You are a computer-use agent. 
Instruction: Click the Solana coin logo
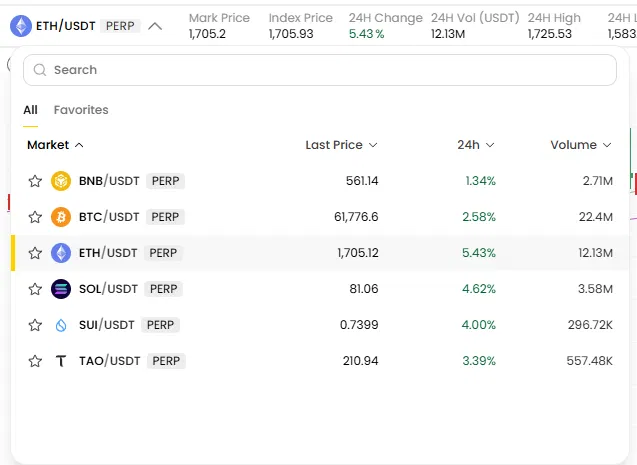[61, 289]
